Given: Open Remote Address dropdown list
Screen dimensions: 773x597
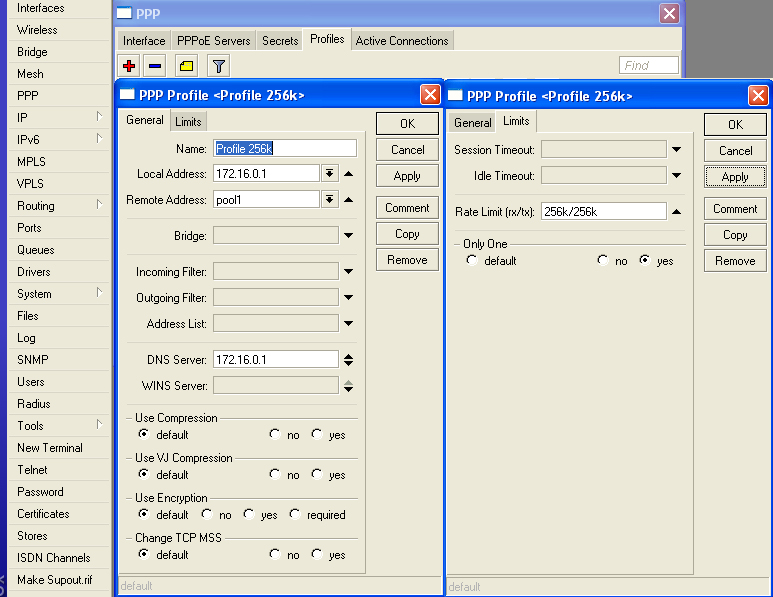Looking at the screenshot, I should point(329,200).
